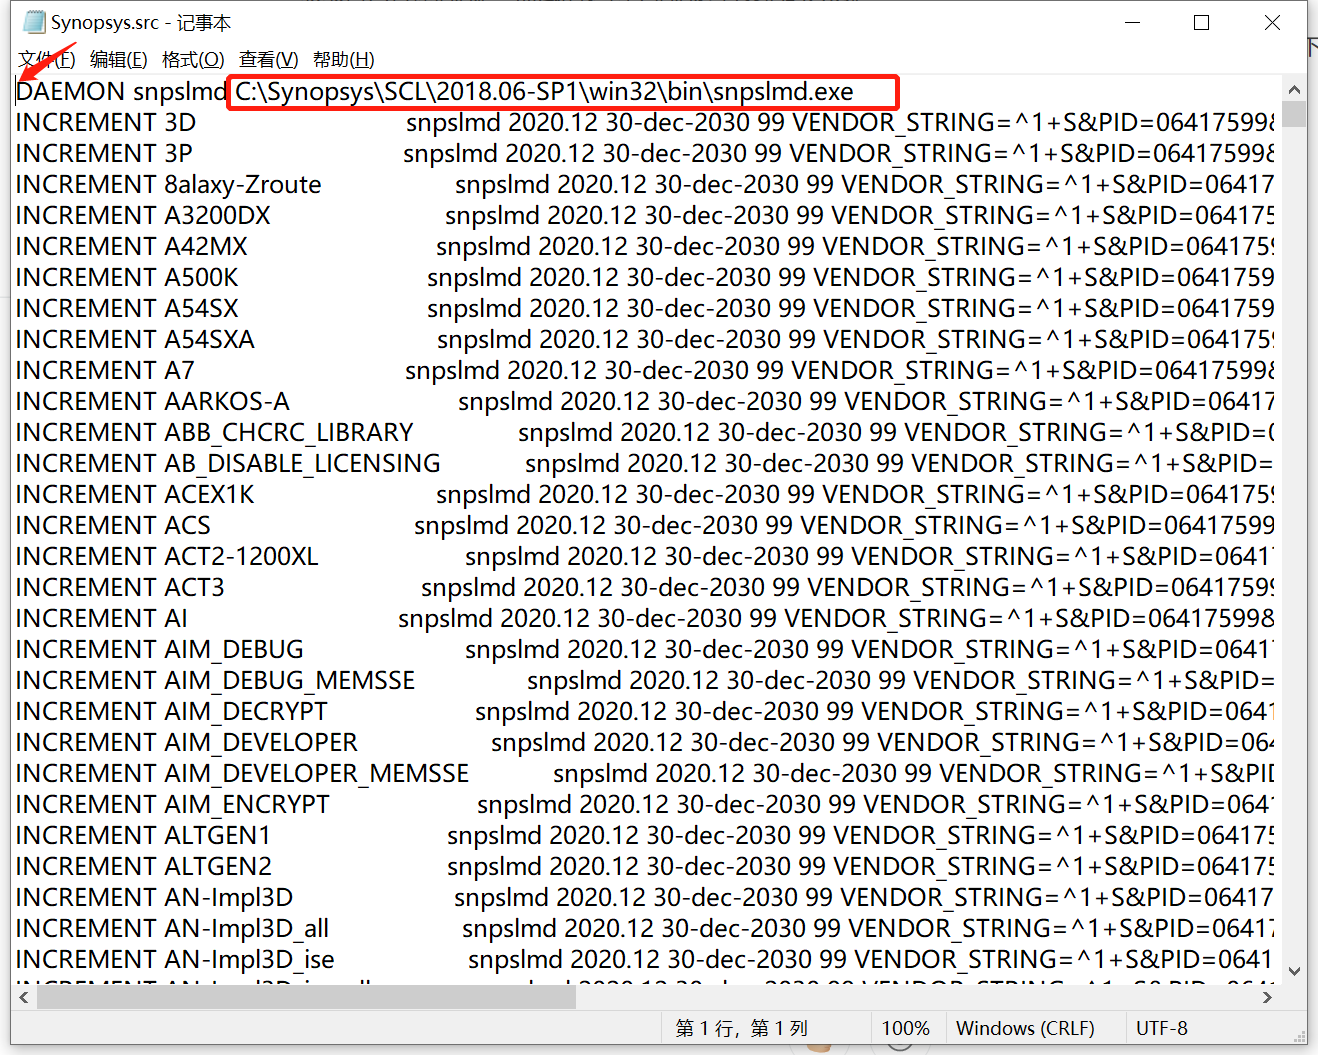Click the INCREMENT ALTGEN2 line
Image resolution: width=1318 pixels, height=1055 pixels.
pos(645,867)
